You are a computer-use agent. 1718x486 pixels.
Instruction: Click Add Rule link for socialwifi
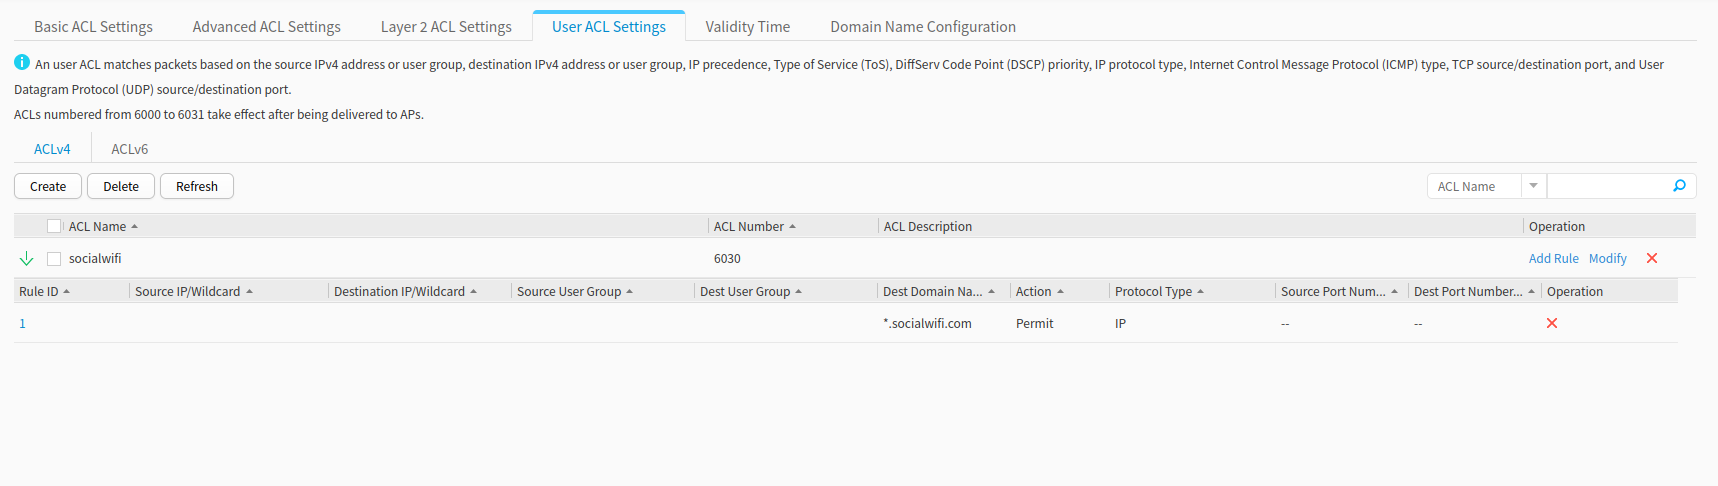click(1553, 258)
